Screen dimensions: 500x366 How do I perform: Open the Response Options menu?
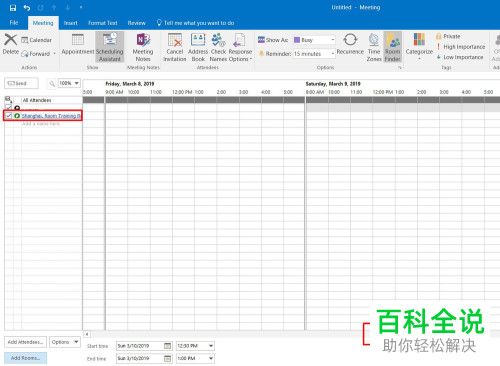click(x=240, y=47)
